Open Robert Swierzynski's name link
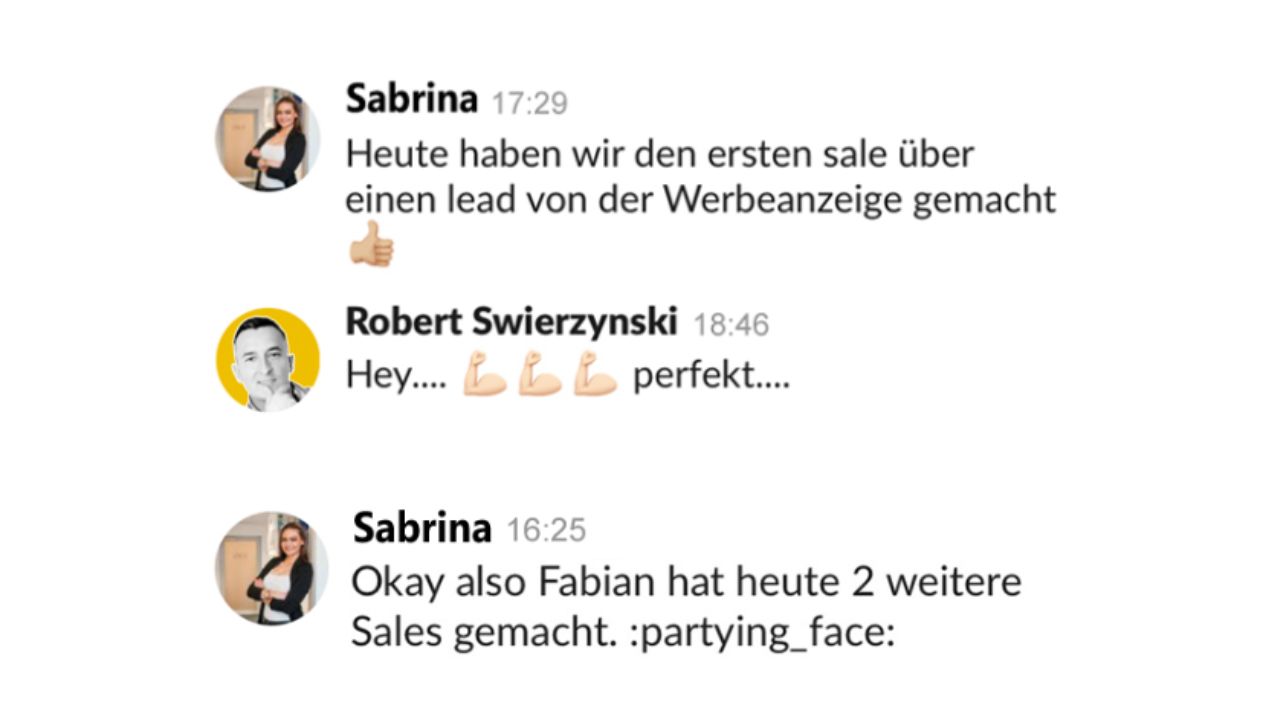Viewport: 1280px width, 720px height. pyautogui.click(x=511, y=322)
